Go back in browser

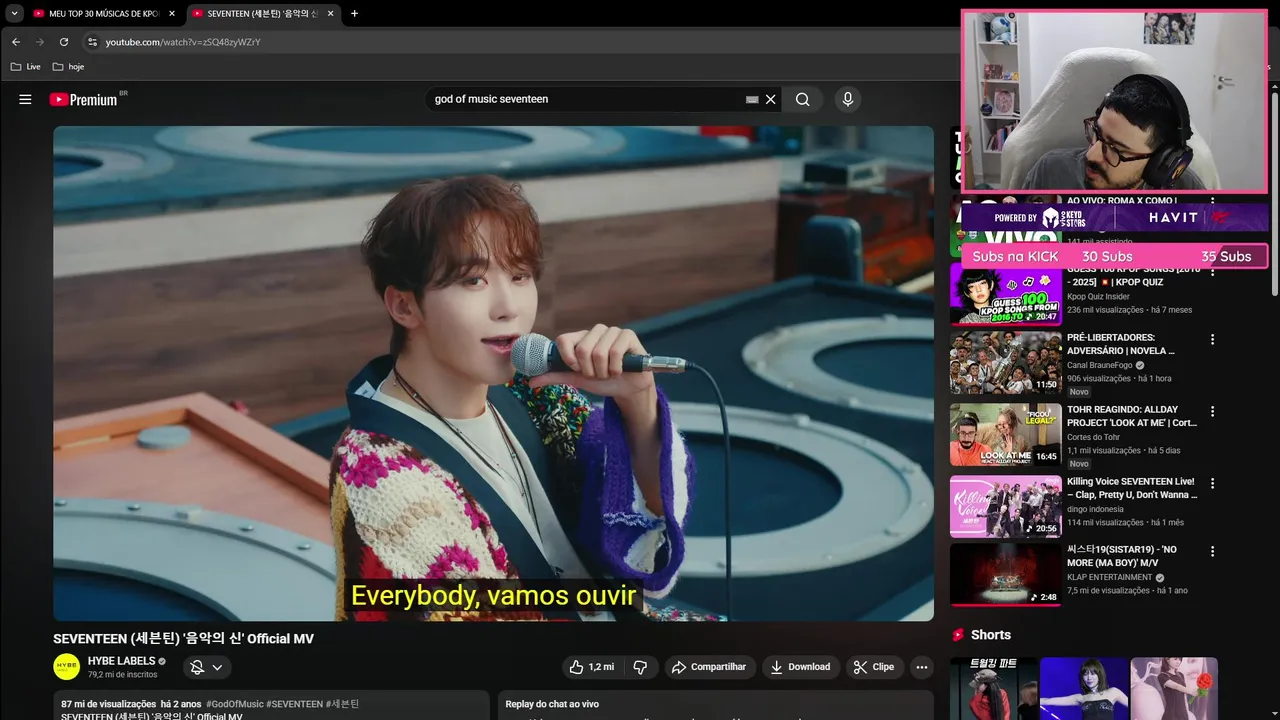click(16, 42)
